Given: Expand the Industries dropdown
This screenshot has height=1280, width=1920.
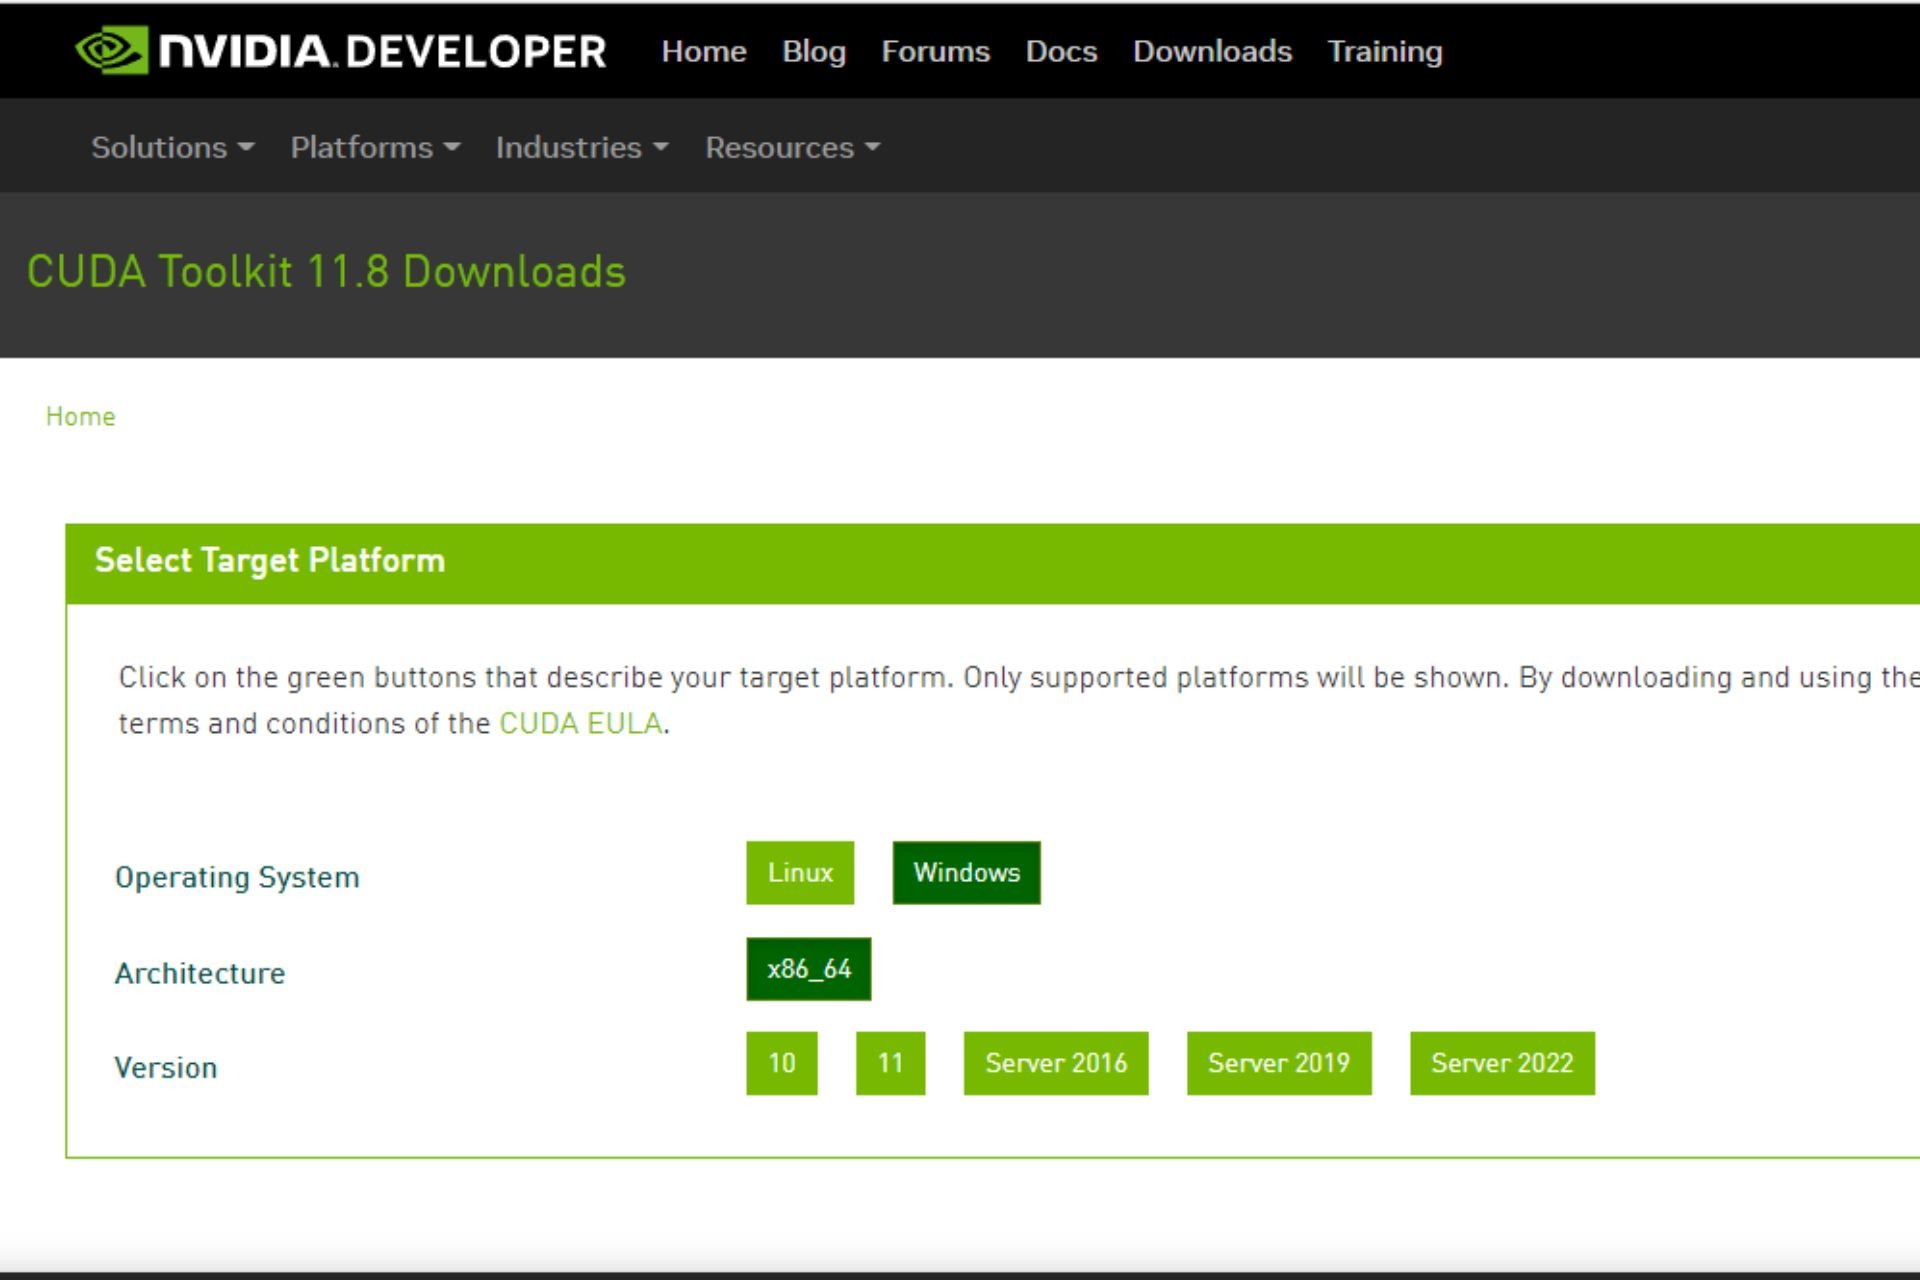Looking at the screenshot, I should (x=582, y=147).
